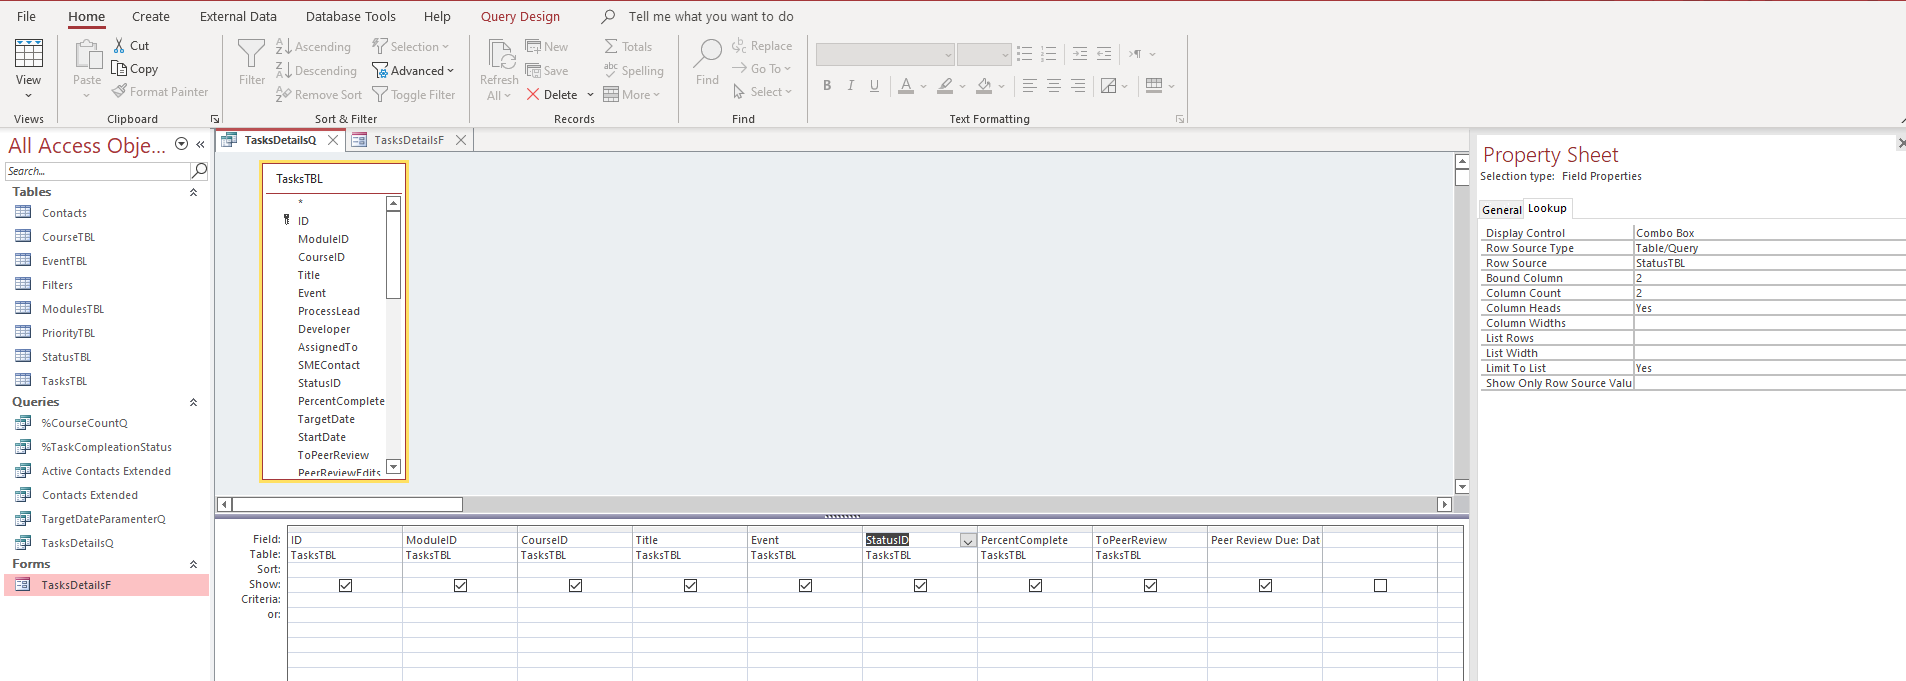Switch to Database Tools tab
1906x681 pixels.
click(x=351, y=16)
